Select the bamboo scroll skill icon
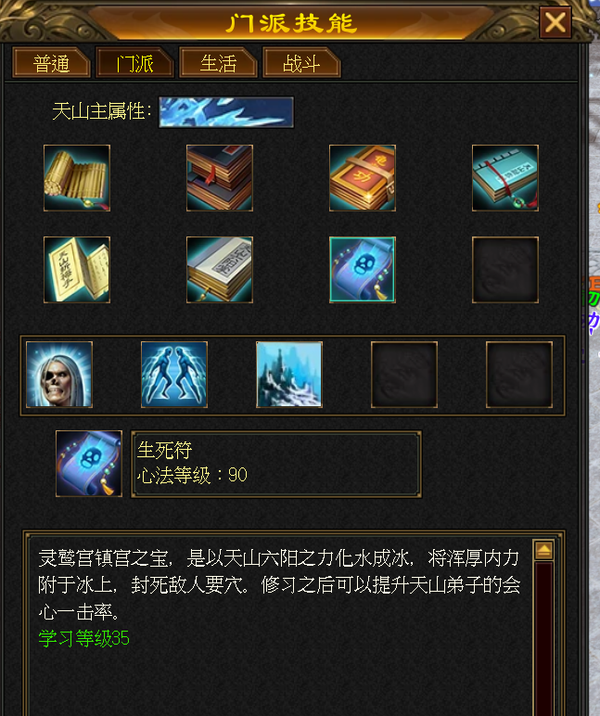This screenshot has height=716, width=600. click(77, 178)
